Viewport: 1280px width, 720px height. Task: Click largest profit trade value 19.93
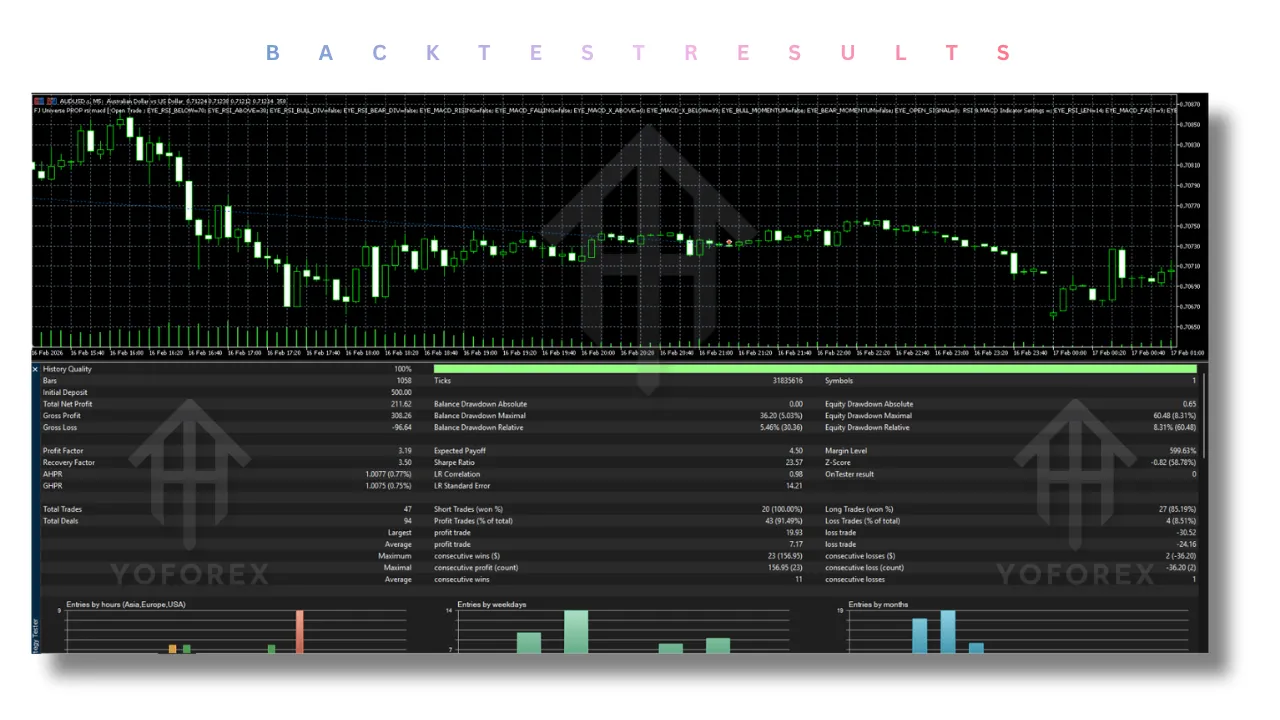(794, 533)
